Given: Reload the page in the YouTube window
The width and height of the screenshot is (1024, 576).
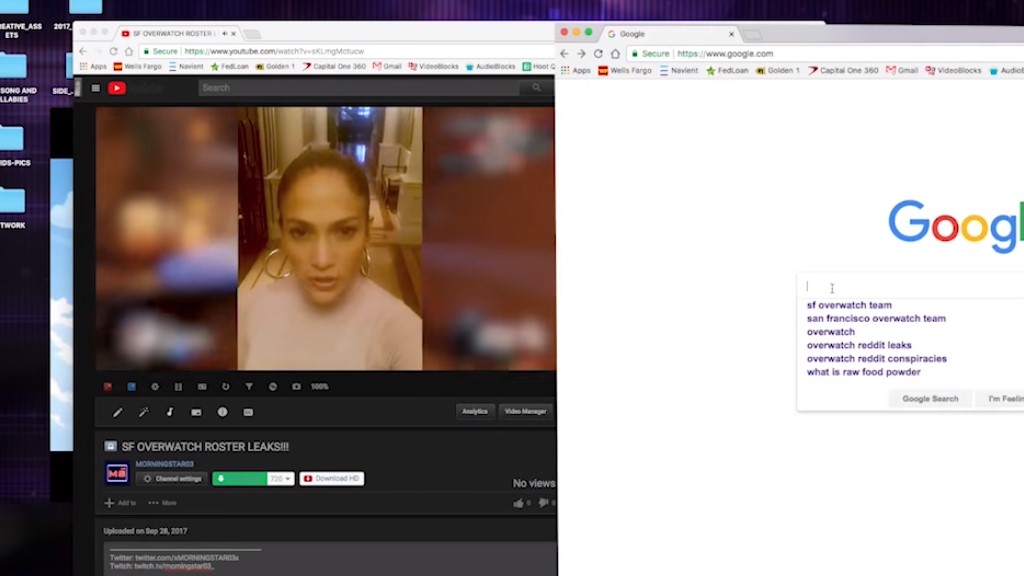Looking at the screenshot, I should (113, 51).
